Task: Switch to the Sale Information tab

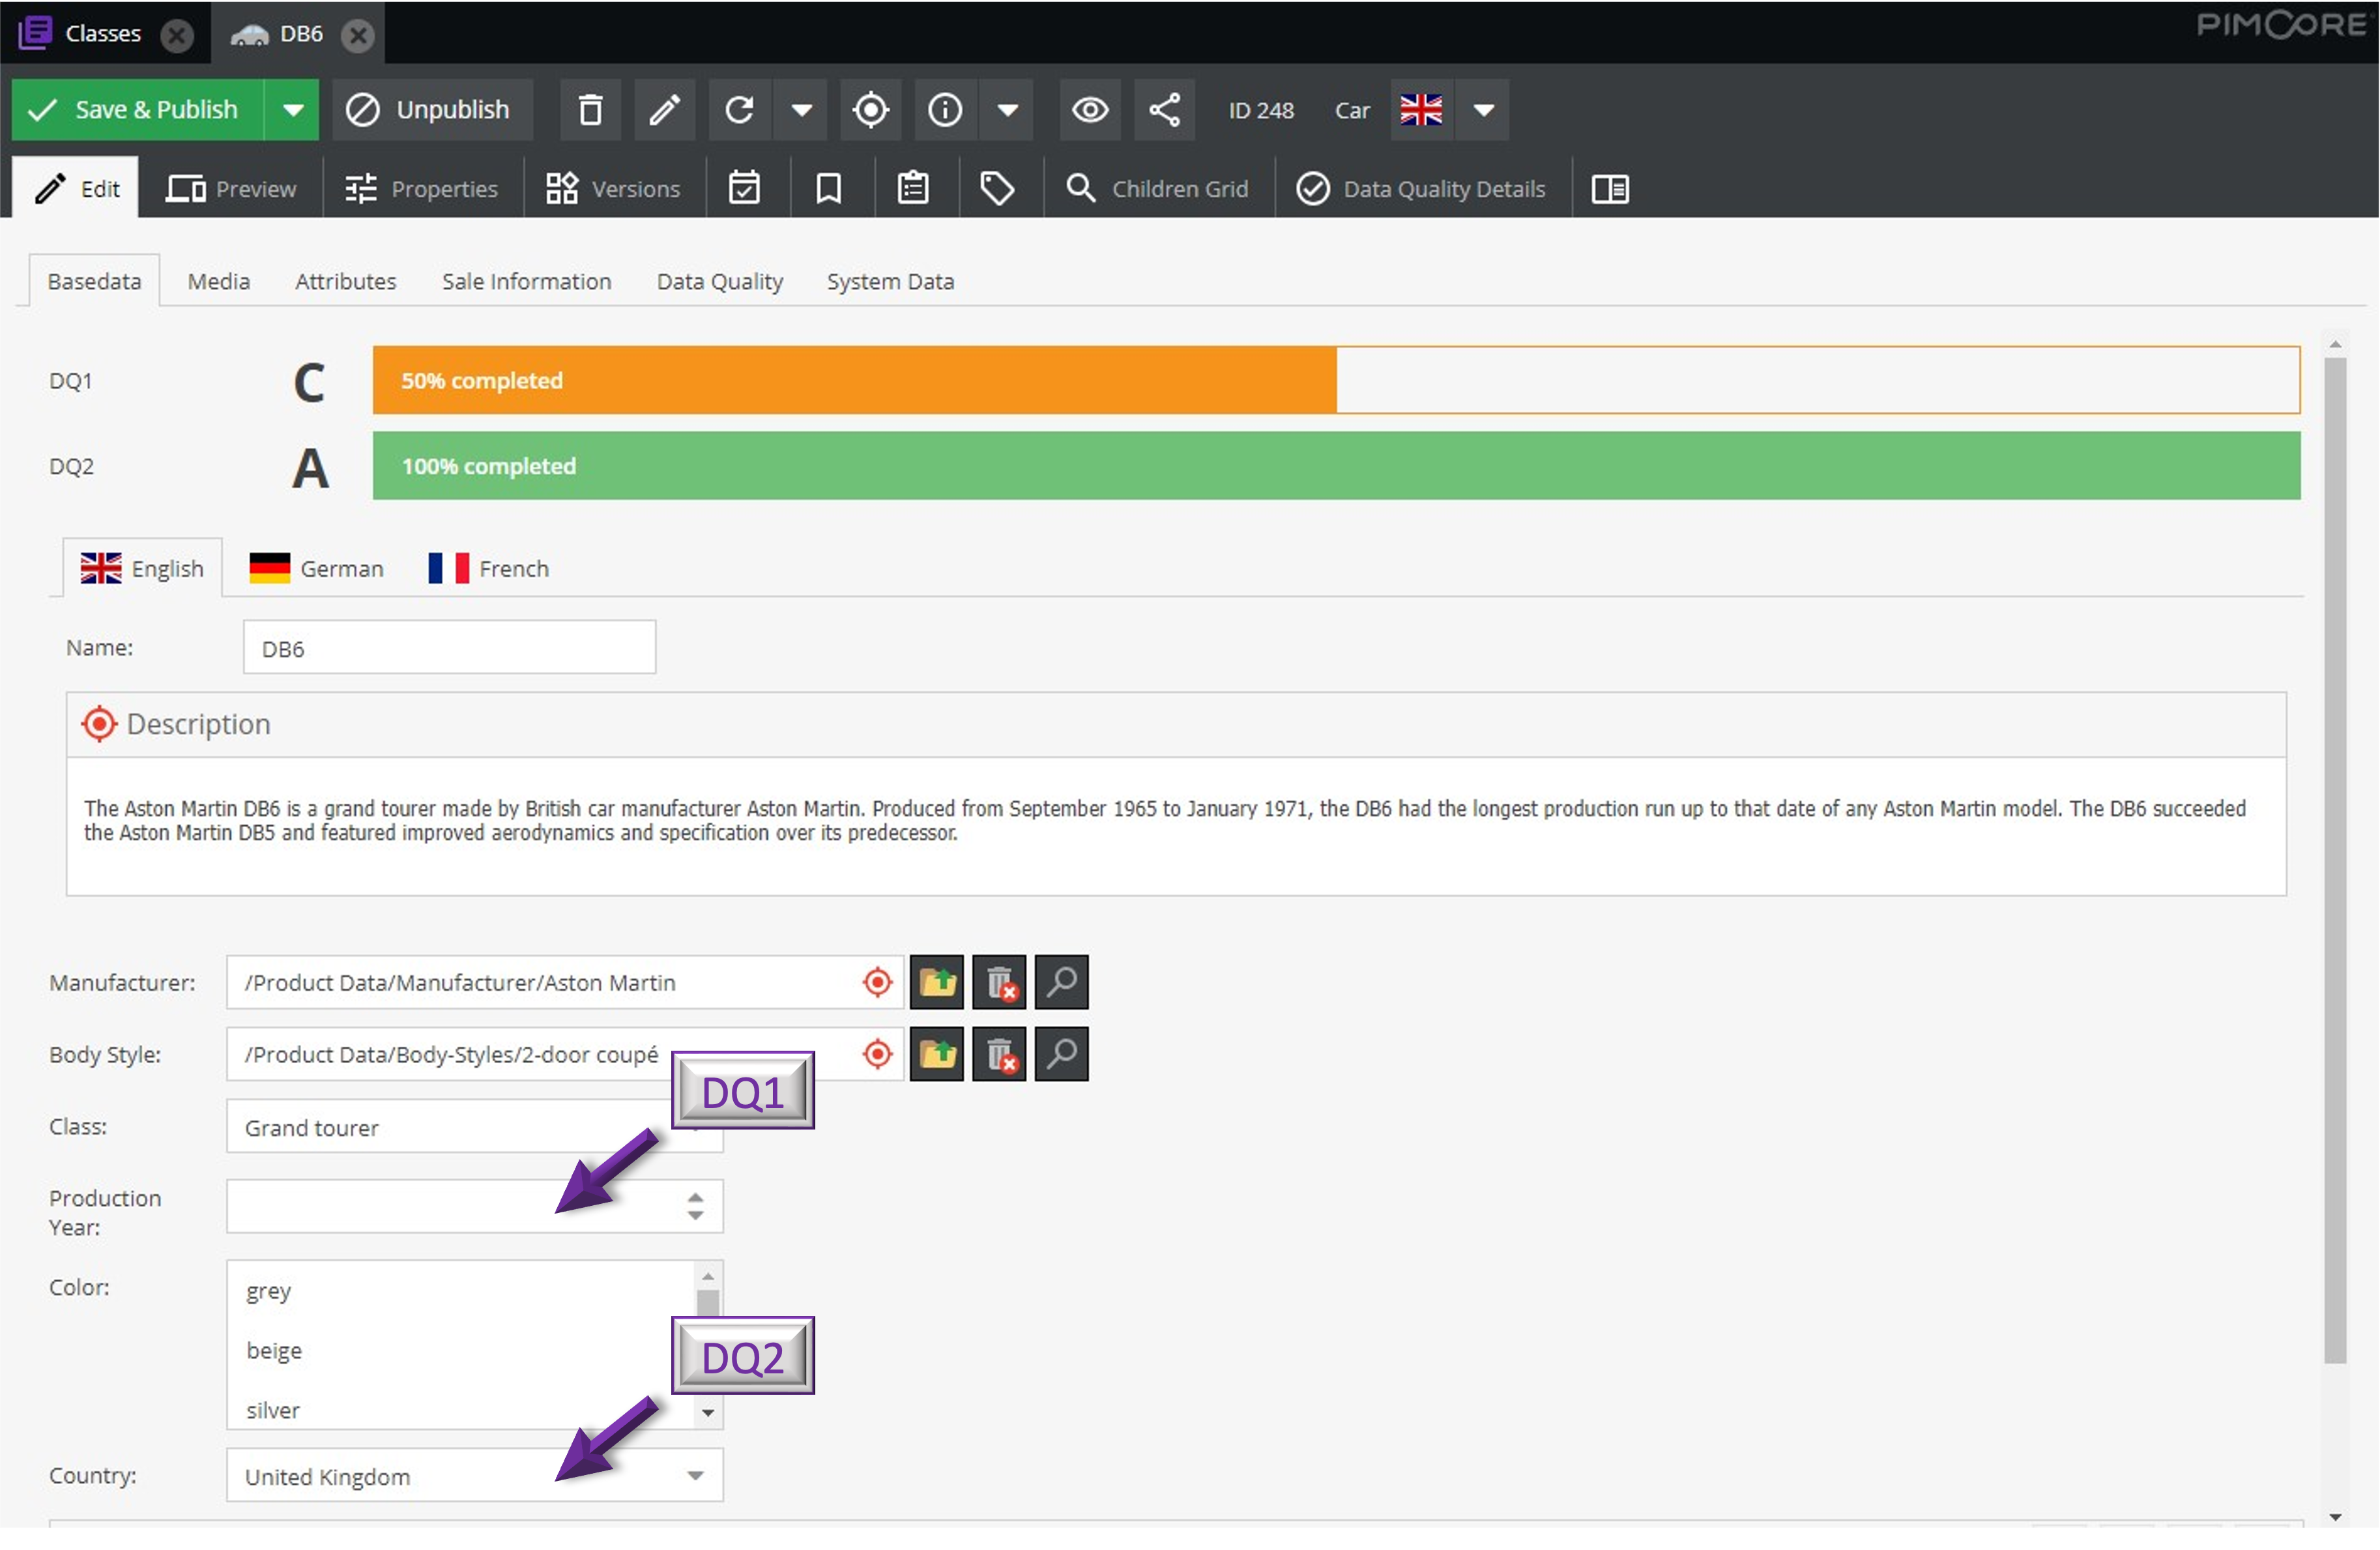Action: (x=526, y=281)
